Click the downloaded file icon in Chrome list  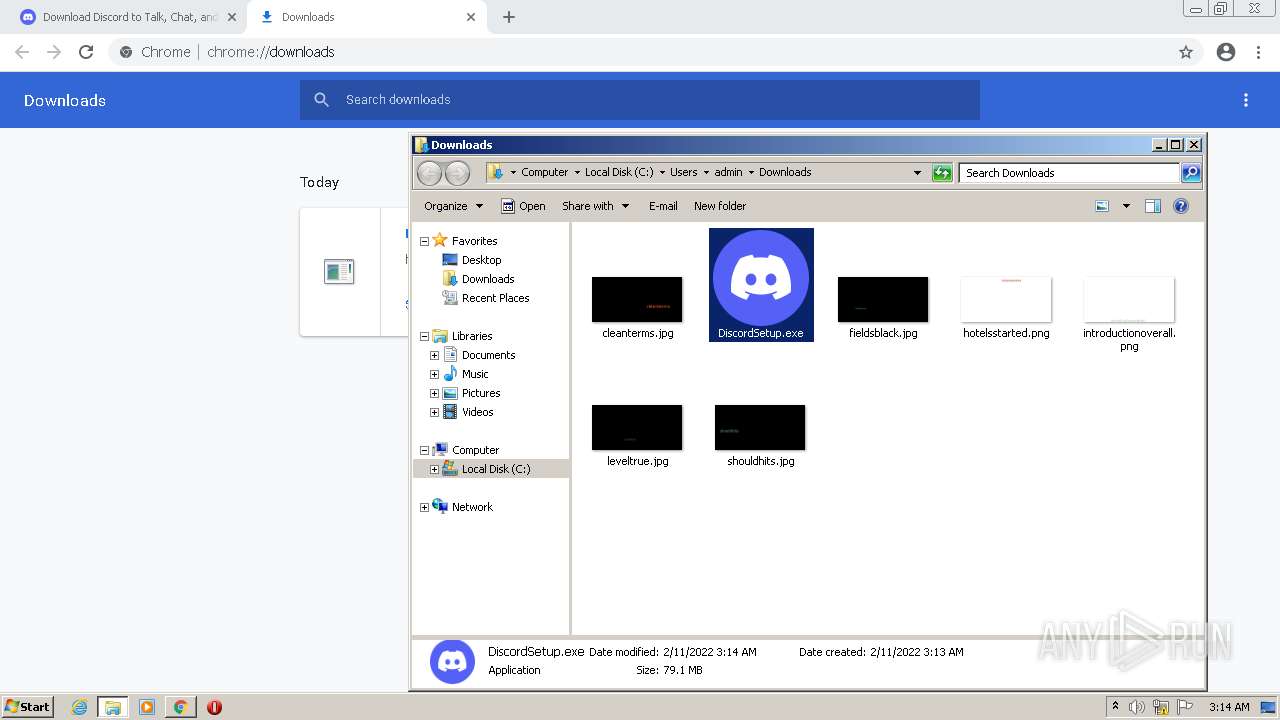coord(339,271)
